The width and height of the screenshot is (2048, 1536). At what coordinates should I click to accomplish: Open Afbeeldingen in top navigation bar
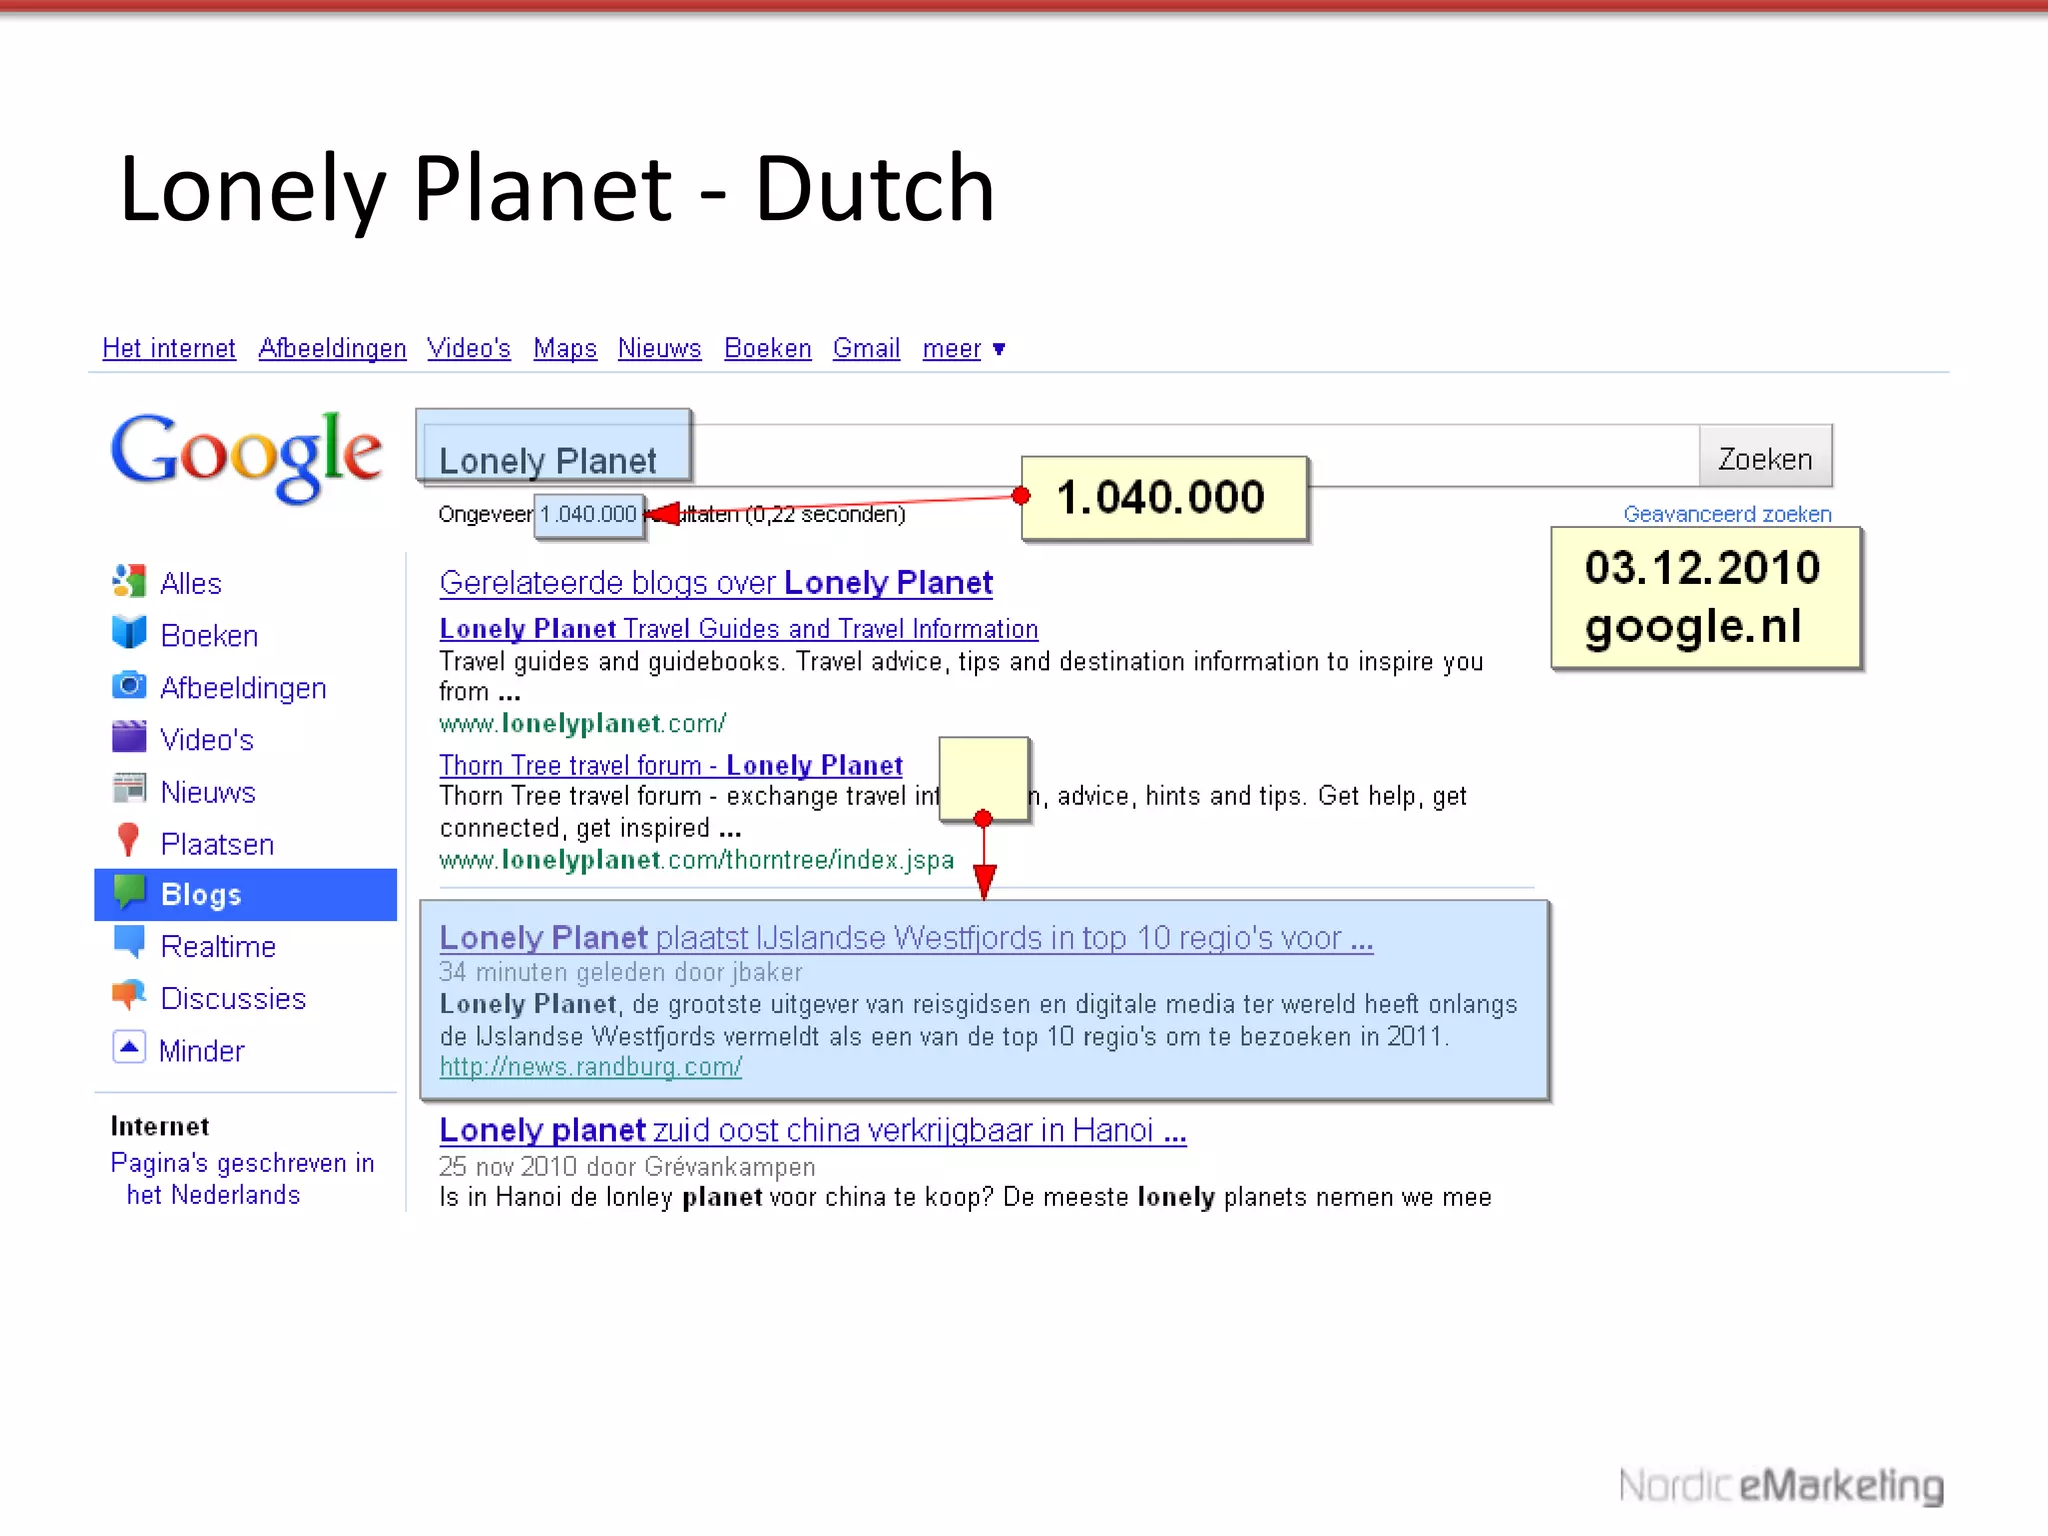[x=332, y=348]
